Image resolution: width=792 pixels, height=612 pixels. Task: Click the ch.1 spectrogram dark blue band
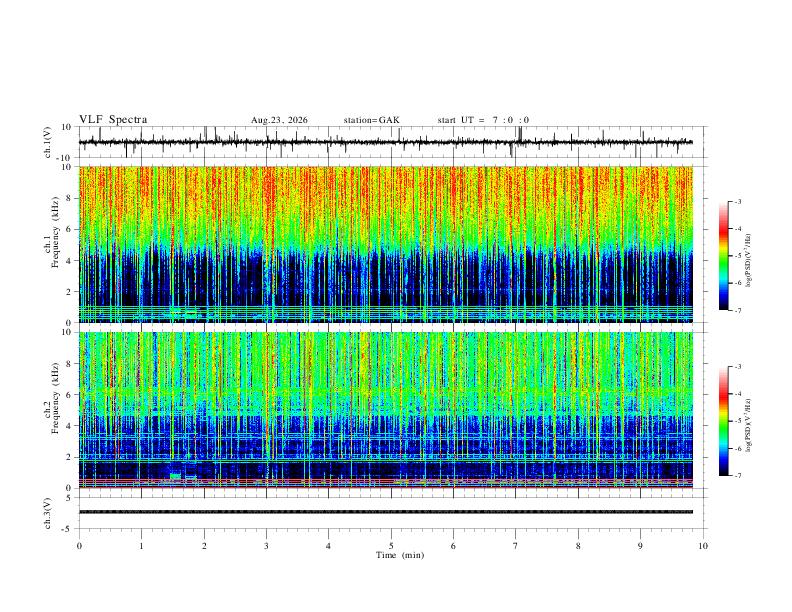pyautogui.click(x=385, y=277)
